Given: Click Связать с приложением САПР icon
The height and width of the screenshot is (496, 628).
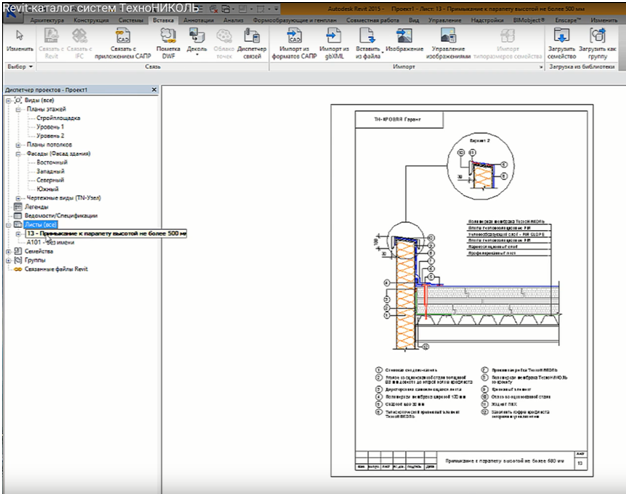Looking at the screenshot, I should tap(123, 36).
